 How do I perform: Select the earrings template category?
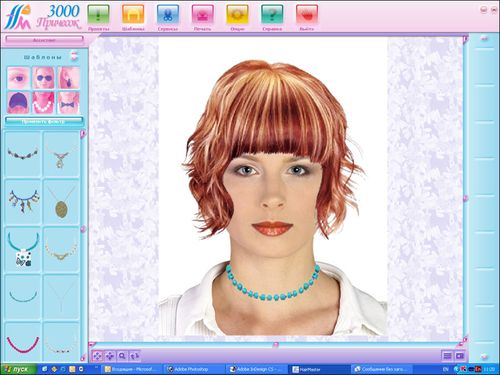click(x=69, y=77)
